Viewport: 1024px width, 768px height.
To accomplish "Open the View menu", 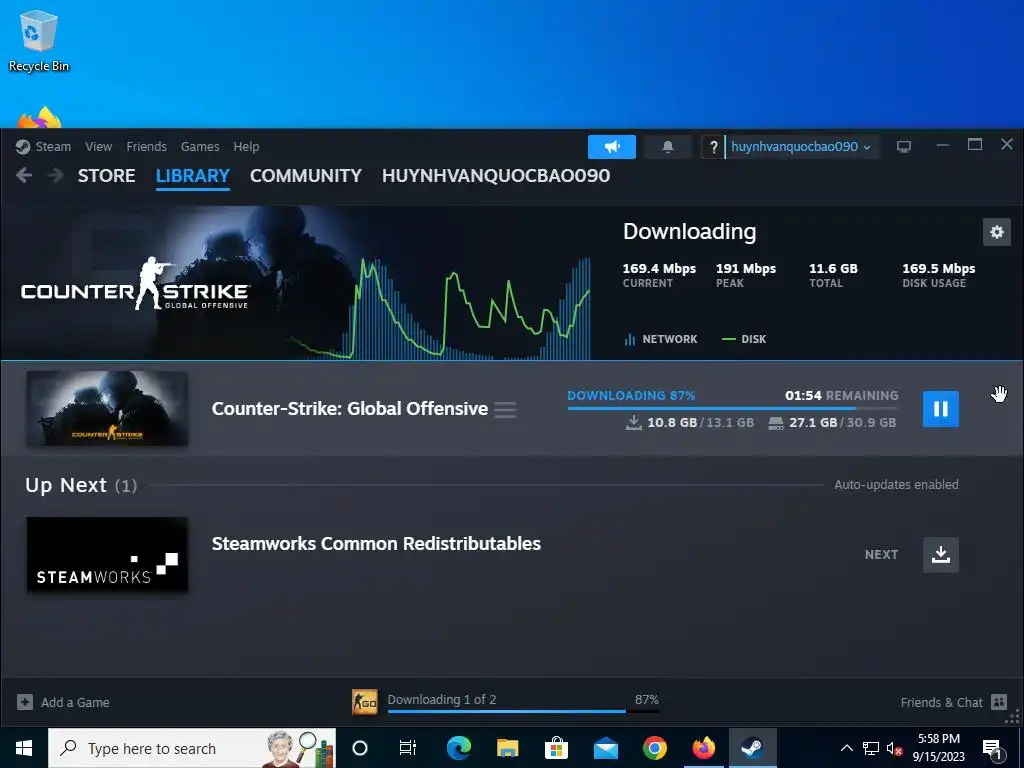I will (x=99, y=147).
